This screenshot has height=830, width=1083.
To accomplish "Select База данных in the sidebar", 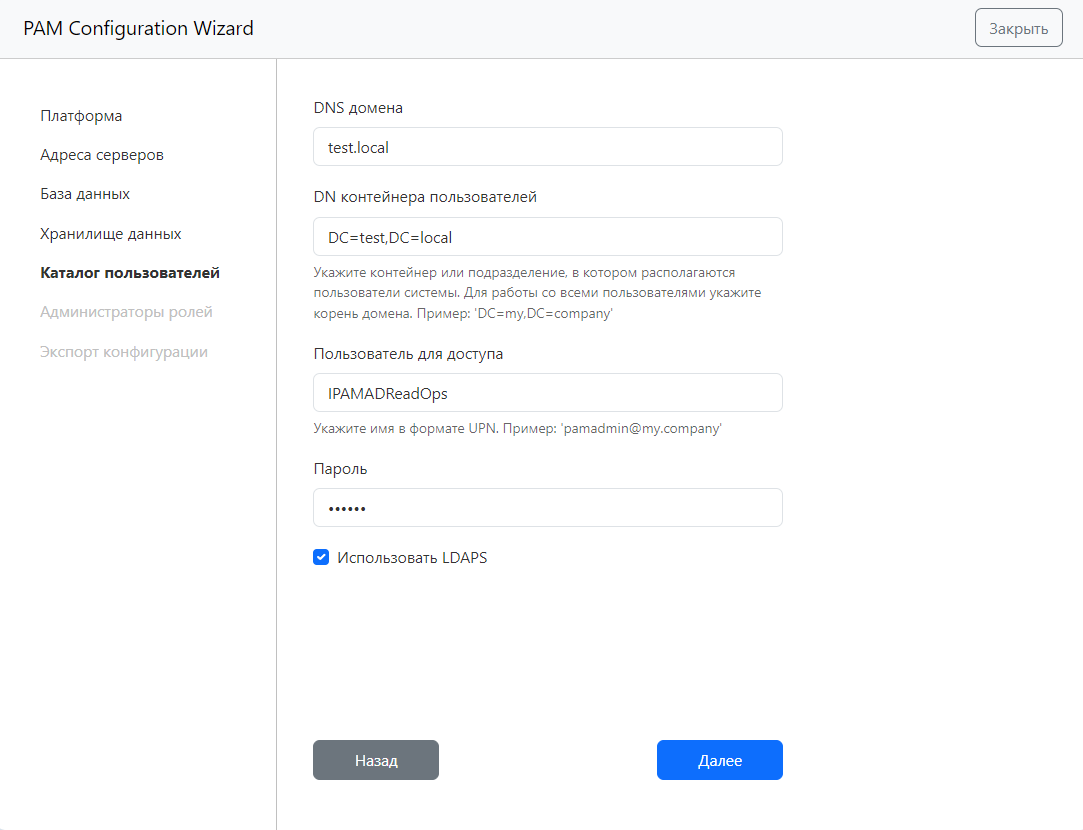I will click(85, 194).
